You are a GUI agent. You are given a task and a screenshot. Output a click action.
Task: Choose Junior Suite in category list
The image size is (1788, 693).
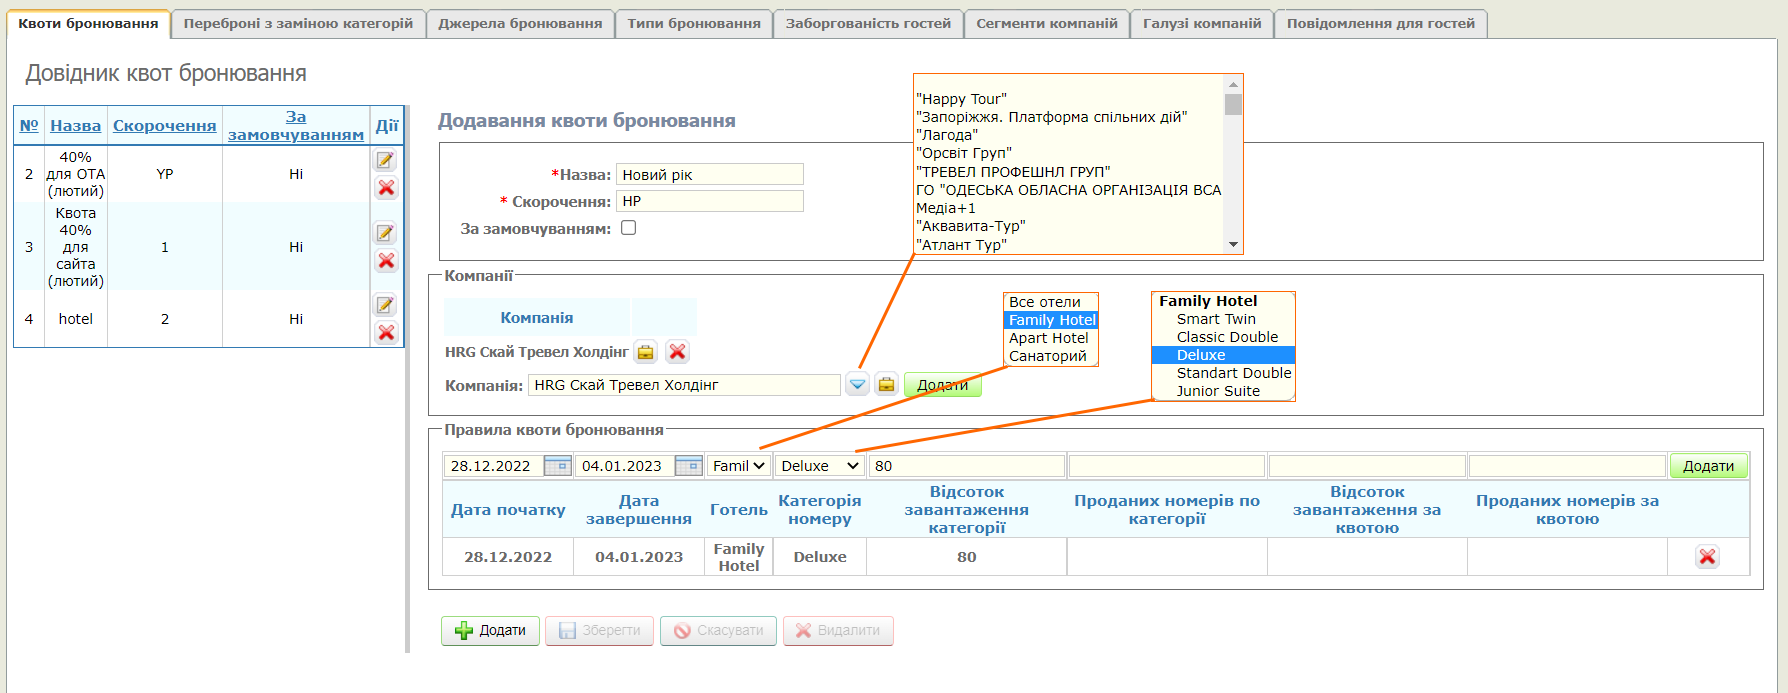[1218, 391]
